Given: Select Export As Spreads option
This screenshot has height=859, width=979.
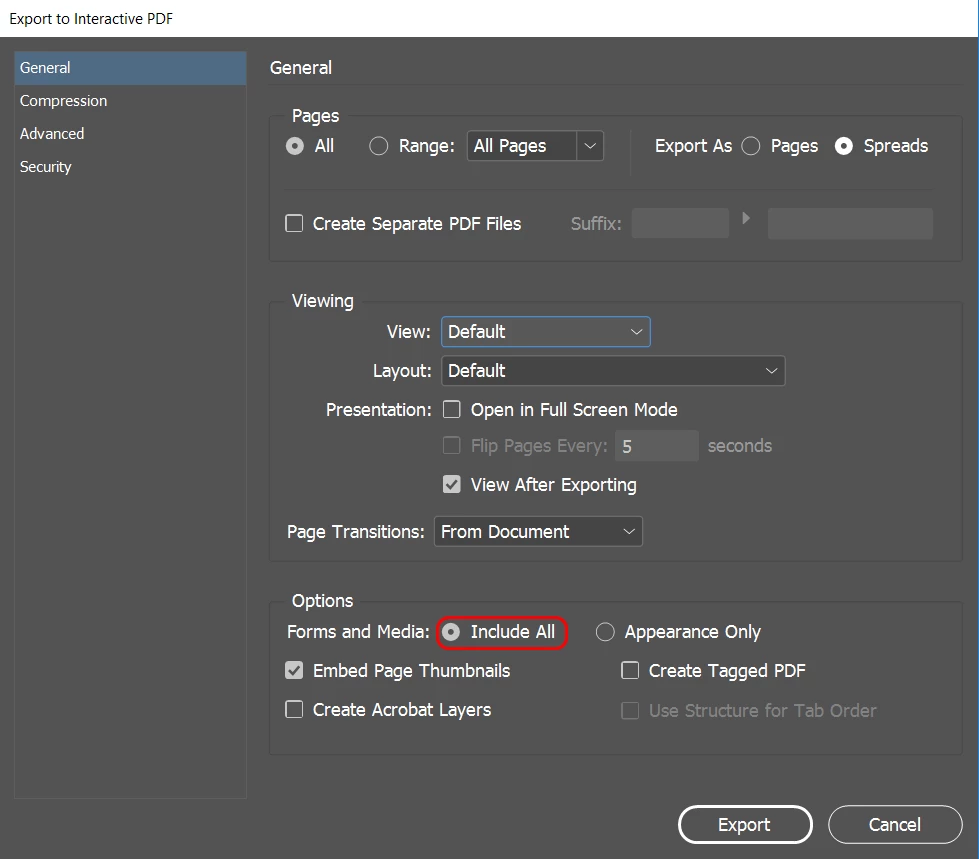Looking at the screenshot, I should 844,146.
